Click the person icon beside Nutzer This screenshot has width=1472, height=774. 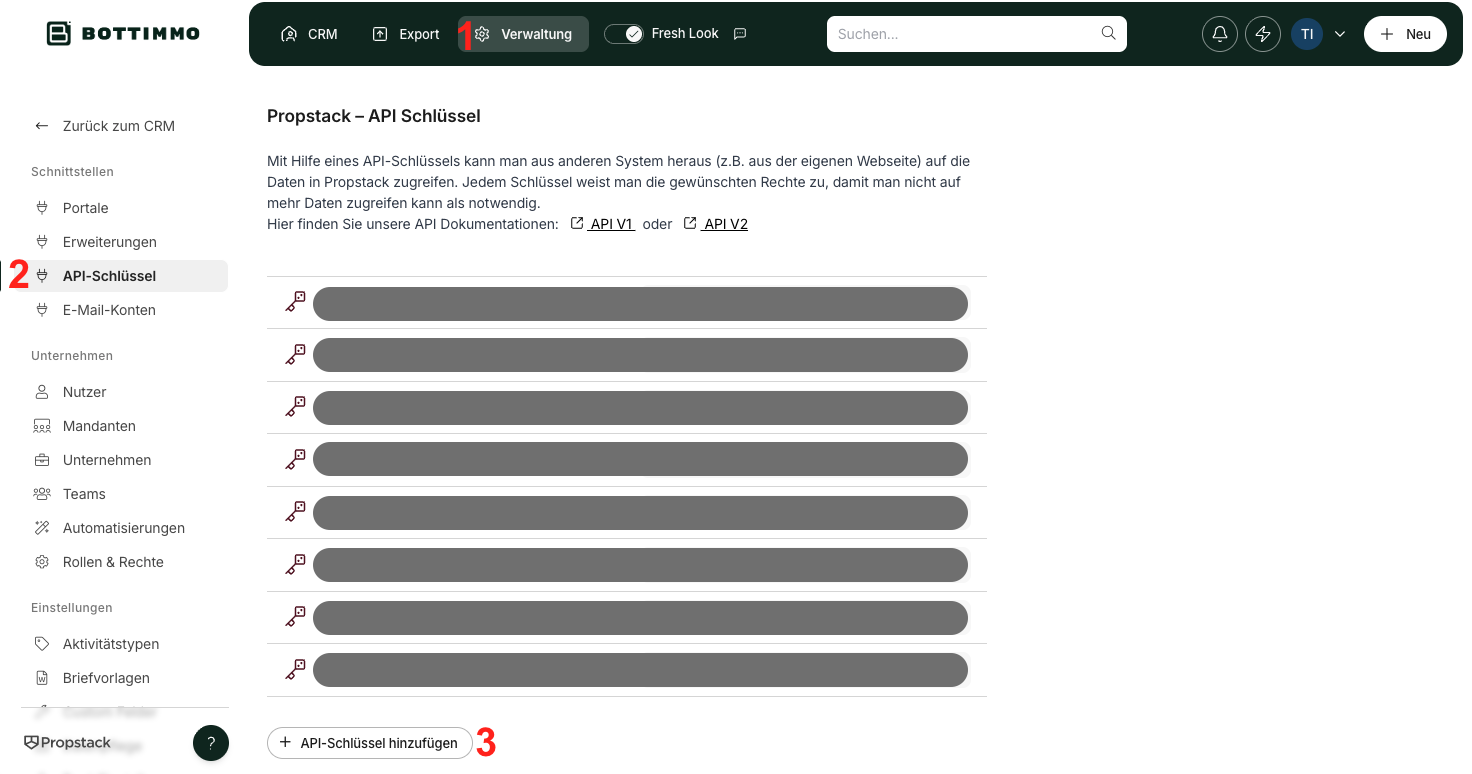42,392
